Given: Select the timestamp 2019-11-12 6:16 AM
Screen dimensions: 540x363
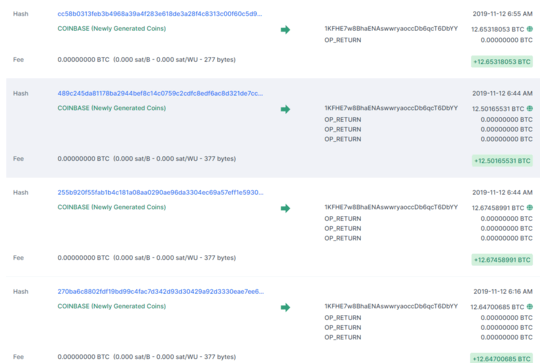Looking at the screenshot, I should (x=503, y=292).
